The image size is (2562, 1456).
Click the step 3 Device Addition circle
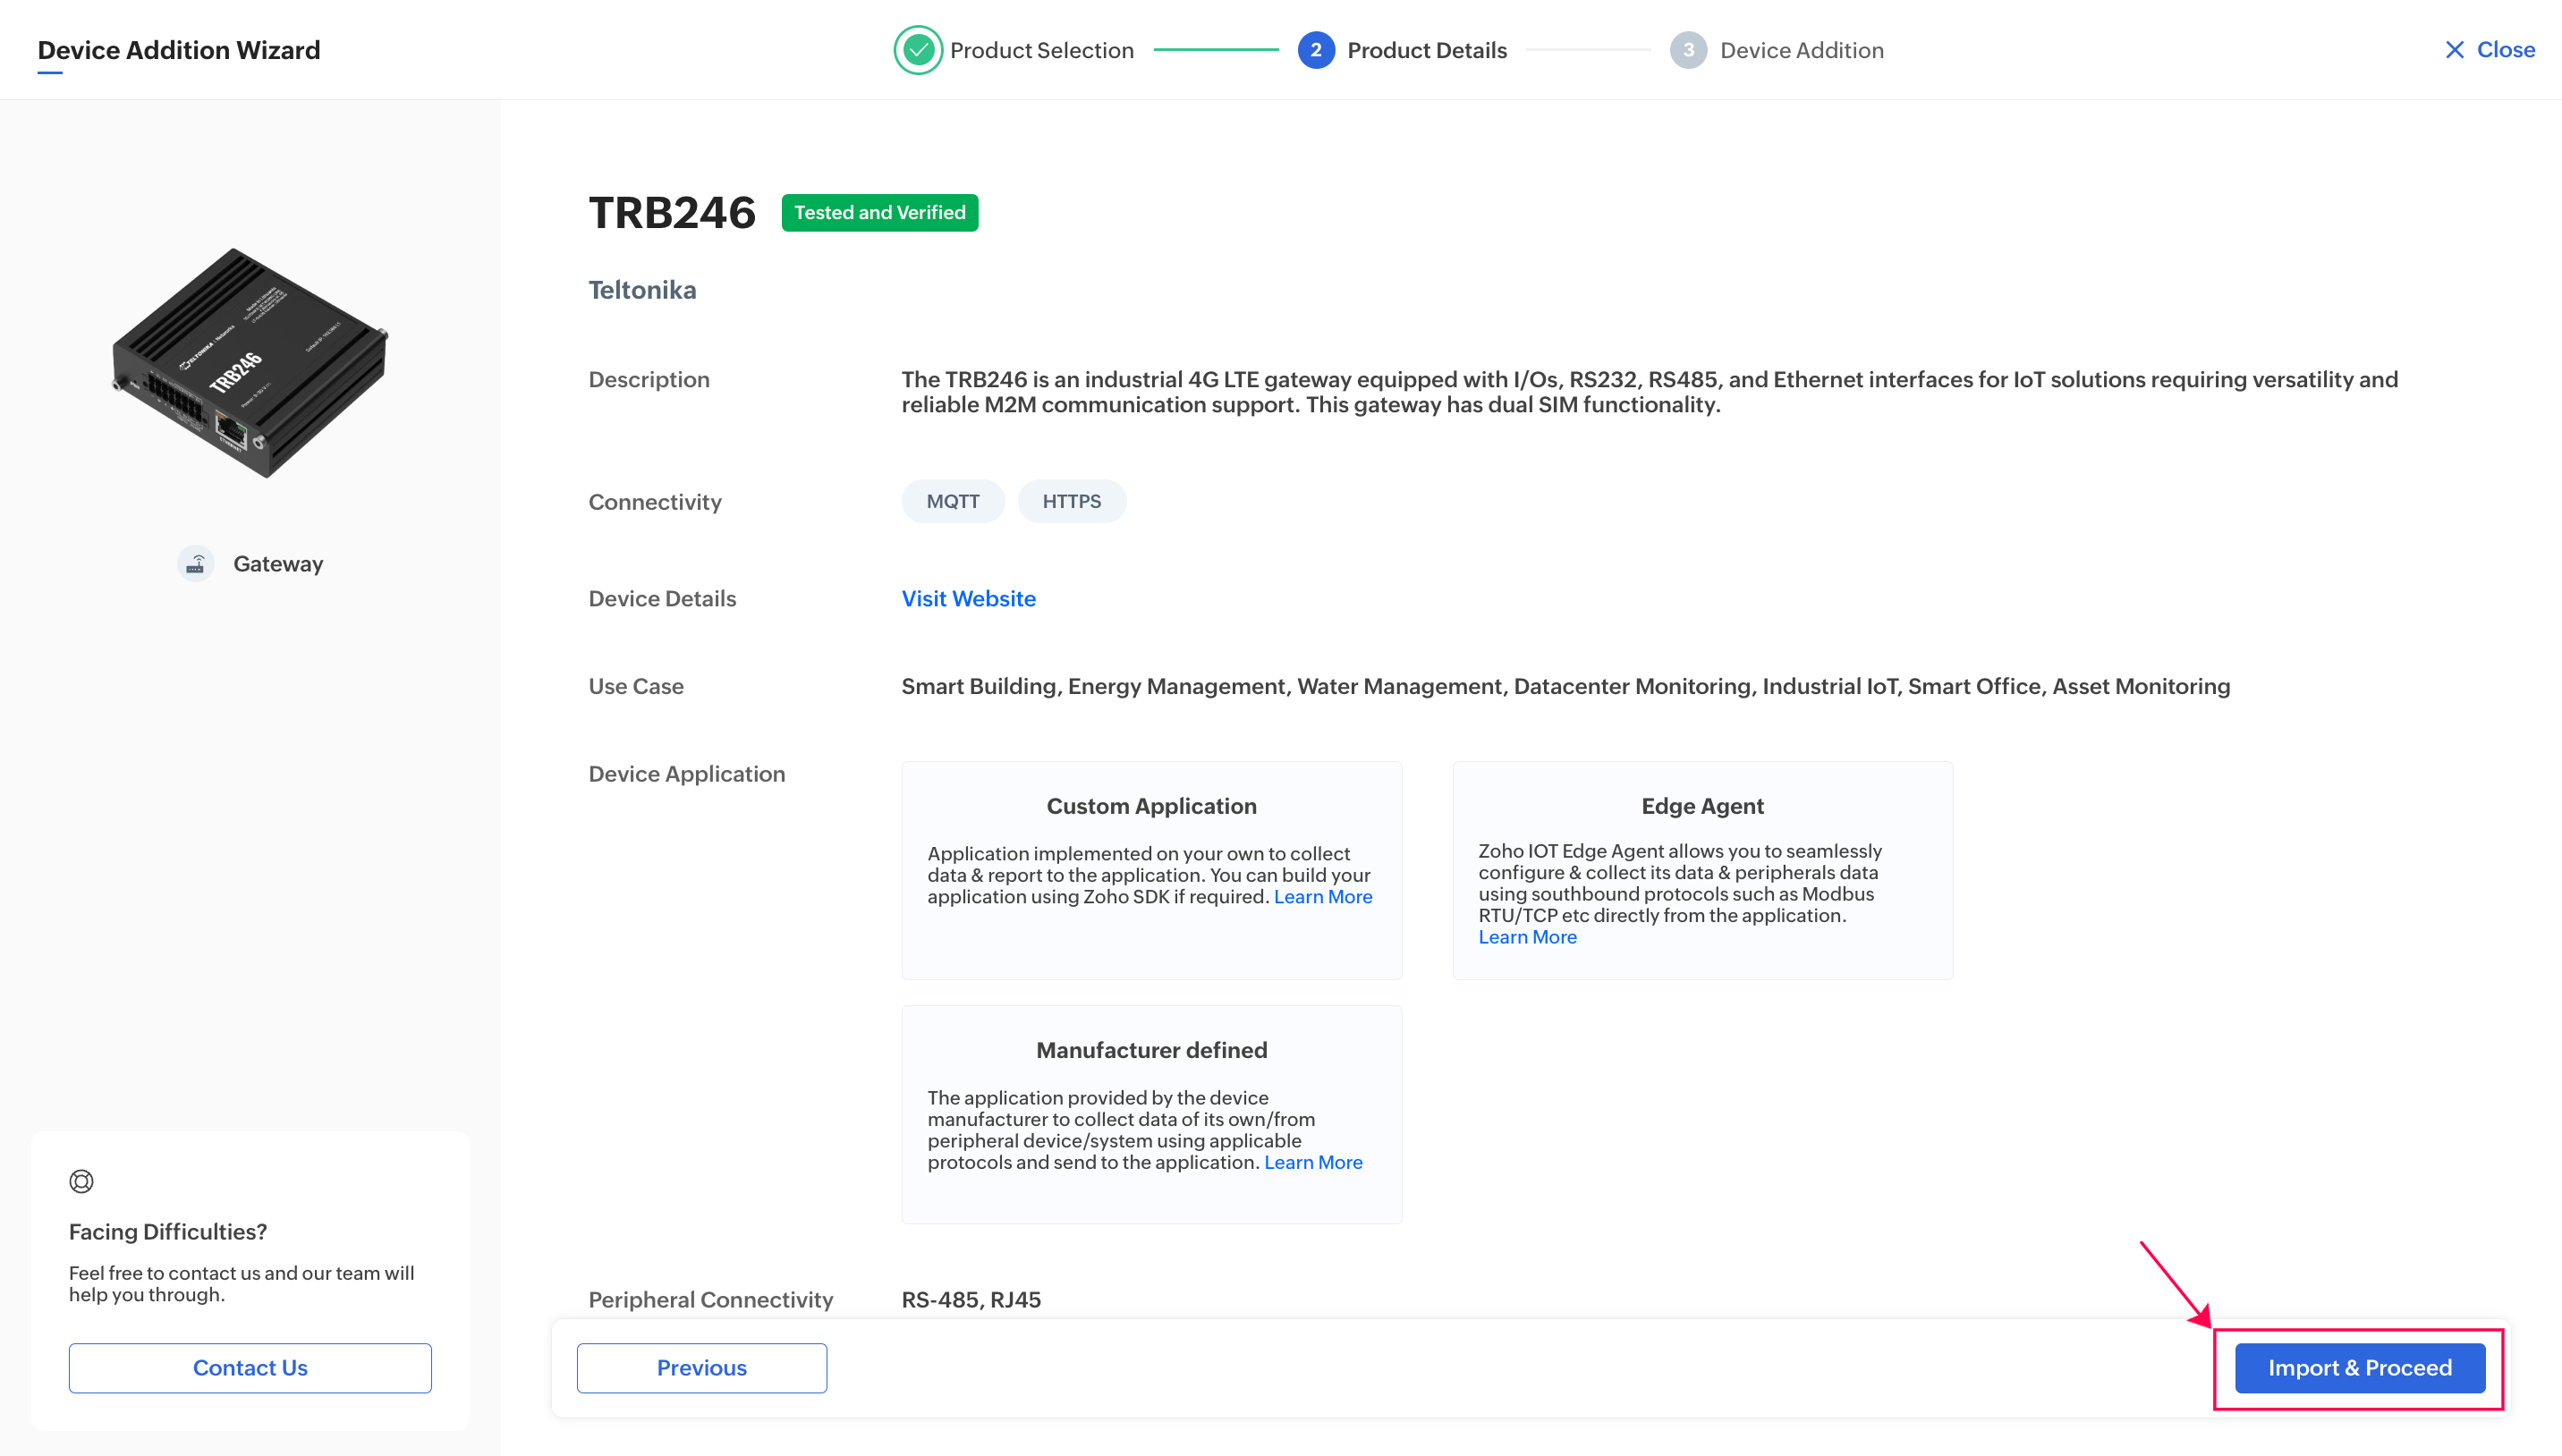[x=1687, y=50]
